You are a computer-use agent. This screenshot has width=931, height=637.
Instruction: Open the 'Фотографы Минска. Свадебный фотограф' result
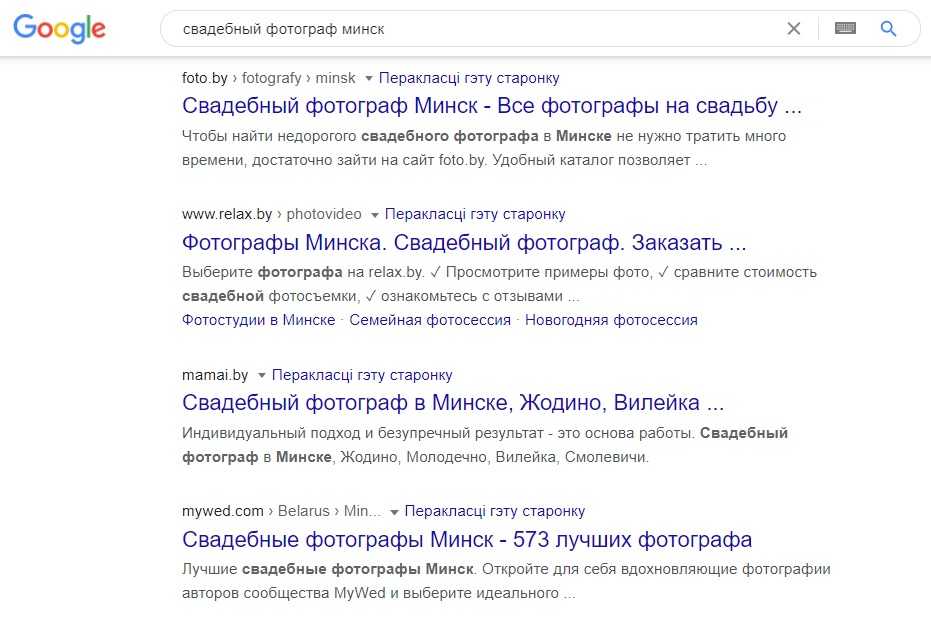[464, 242]
